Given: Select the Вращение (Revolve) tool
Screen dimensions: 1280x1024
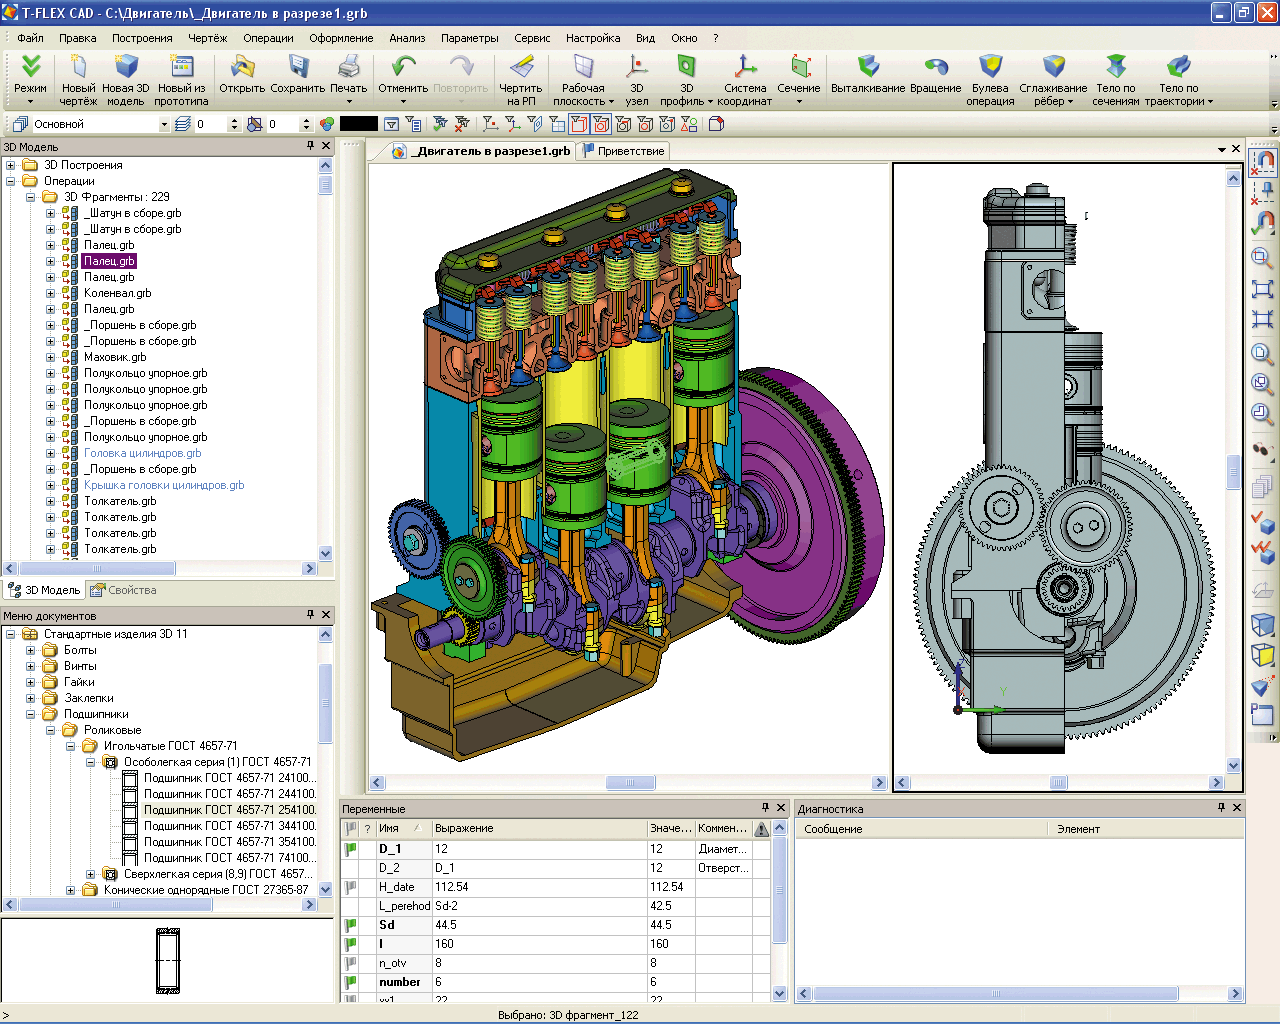Looking at the screenshot, I should [935, 67].
